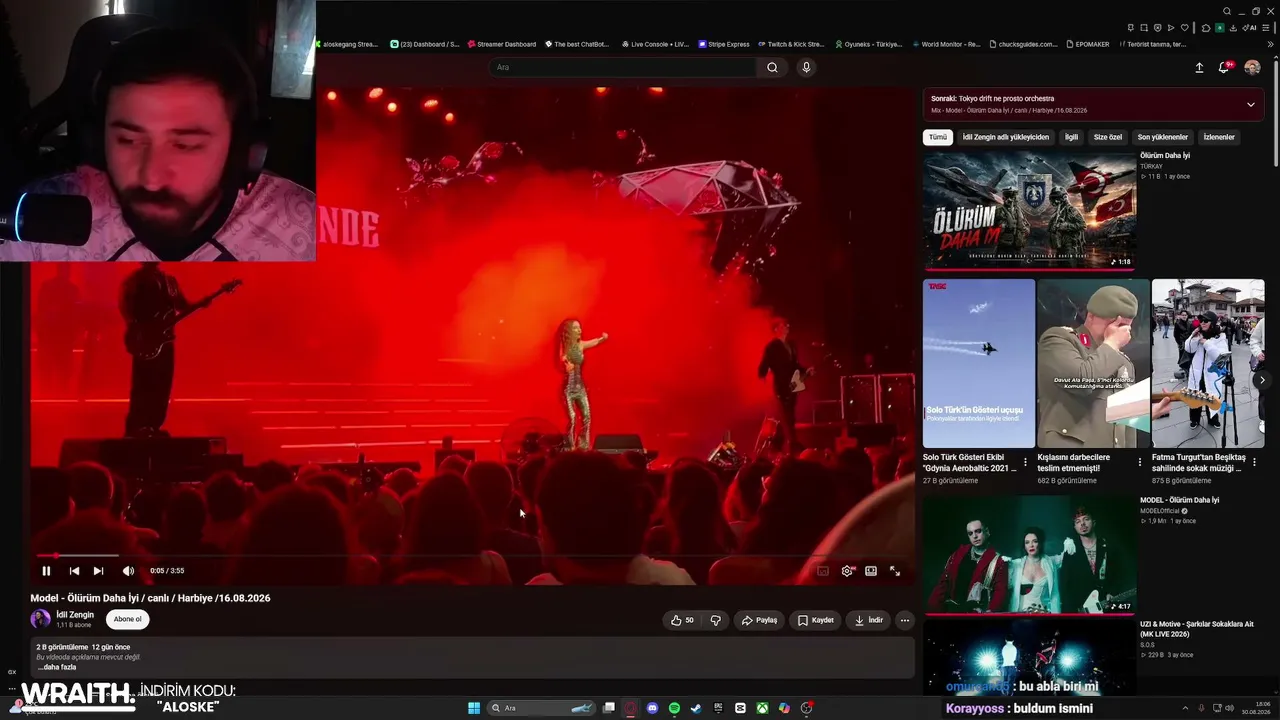Open the chucksguides.com bookmark
Screen dimensions: 1280x720
[1024, 44]
